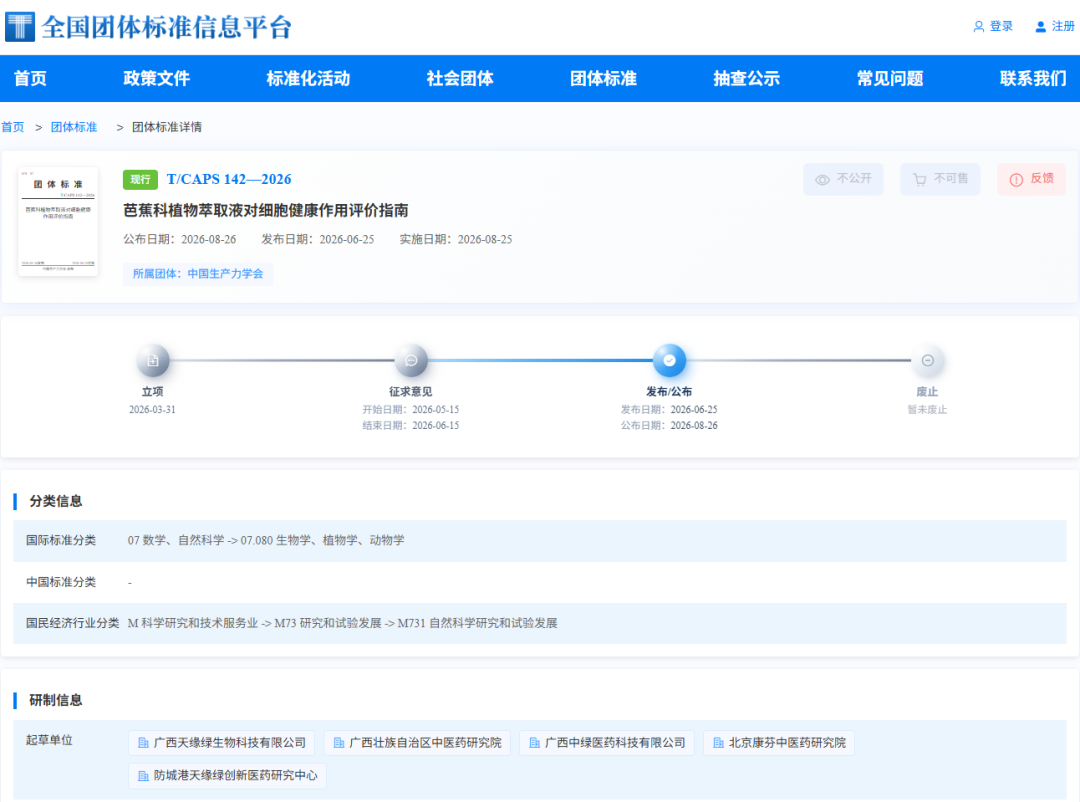Select the 发布/公布 checkmark step
The height and width of the screenshot is (802, 1080).
pos(669,360)
